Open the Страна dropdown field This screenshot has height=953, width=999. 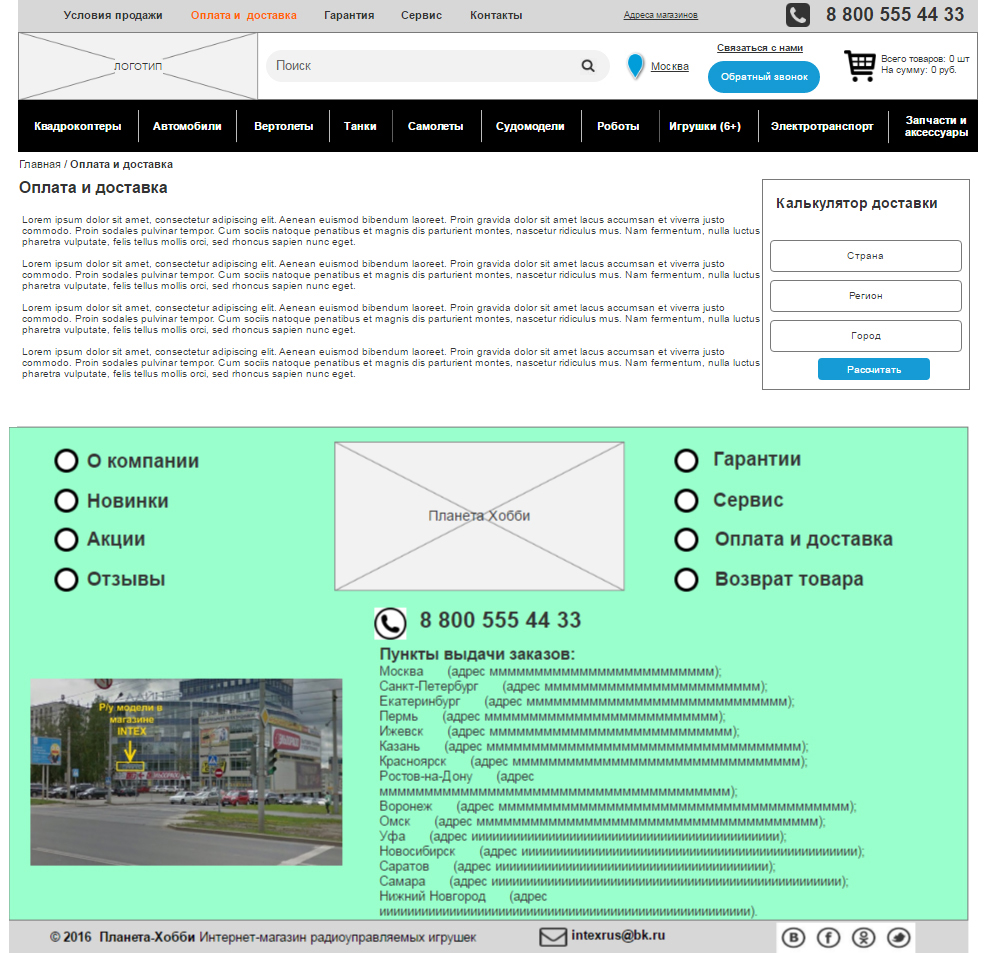pos(865,256)
